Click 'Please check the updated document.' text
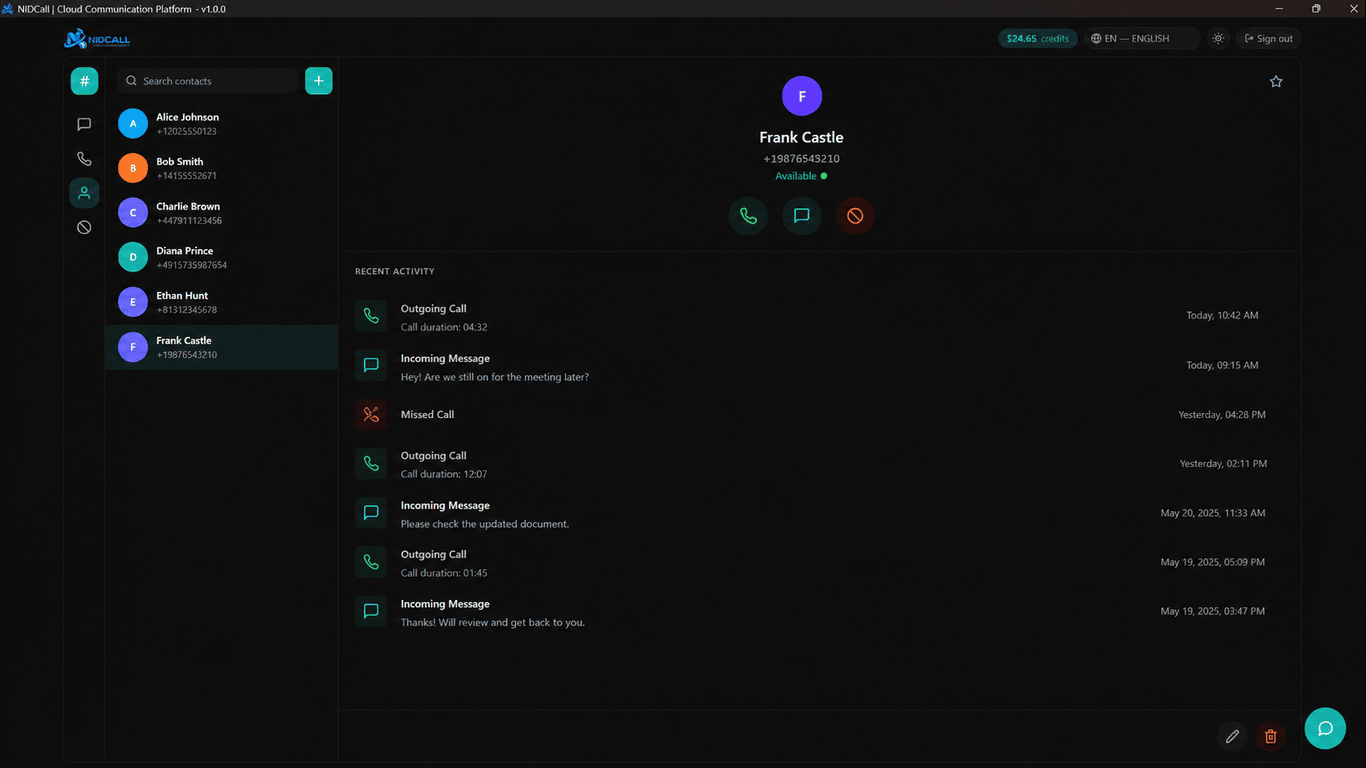The height and width of the screenshot is (768, 1366). (485, 524)
